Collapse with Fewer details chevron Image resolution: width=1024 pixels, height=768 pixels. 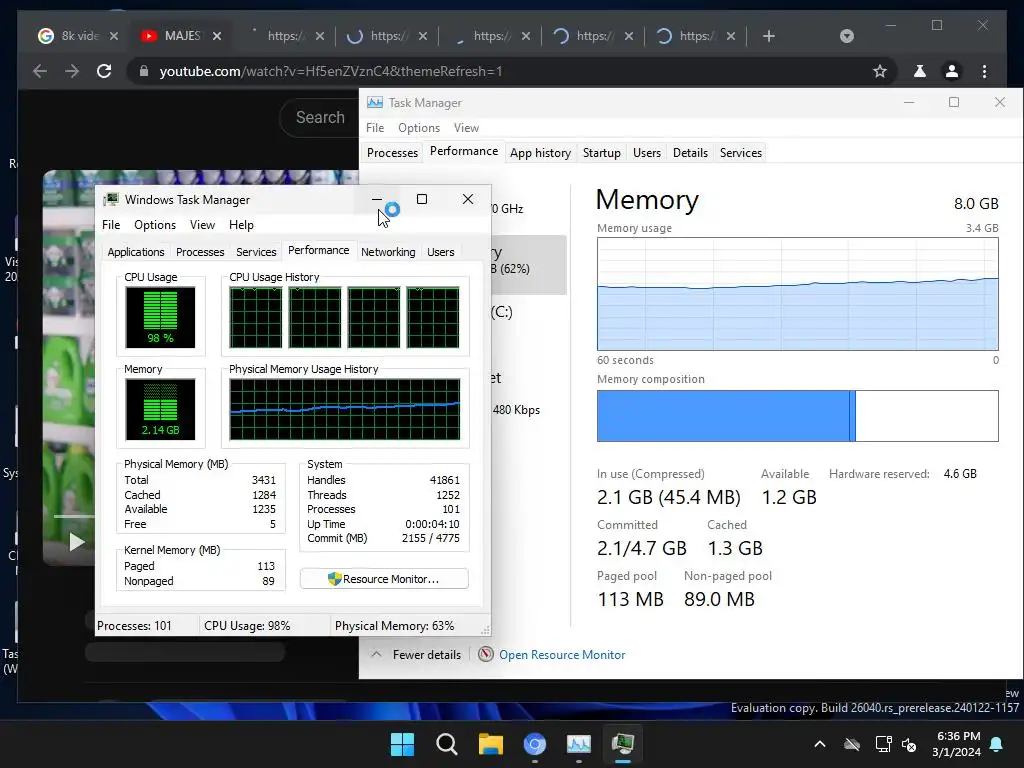click(376, 654)
